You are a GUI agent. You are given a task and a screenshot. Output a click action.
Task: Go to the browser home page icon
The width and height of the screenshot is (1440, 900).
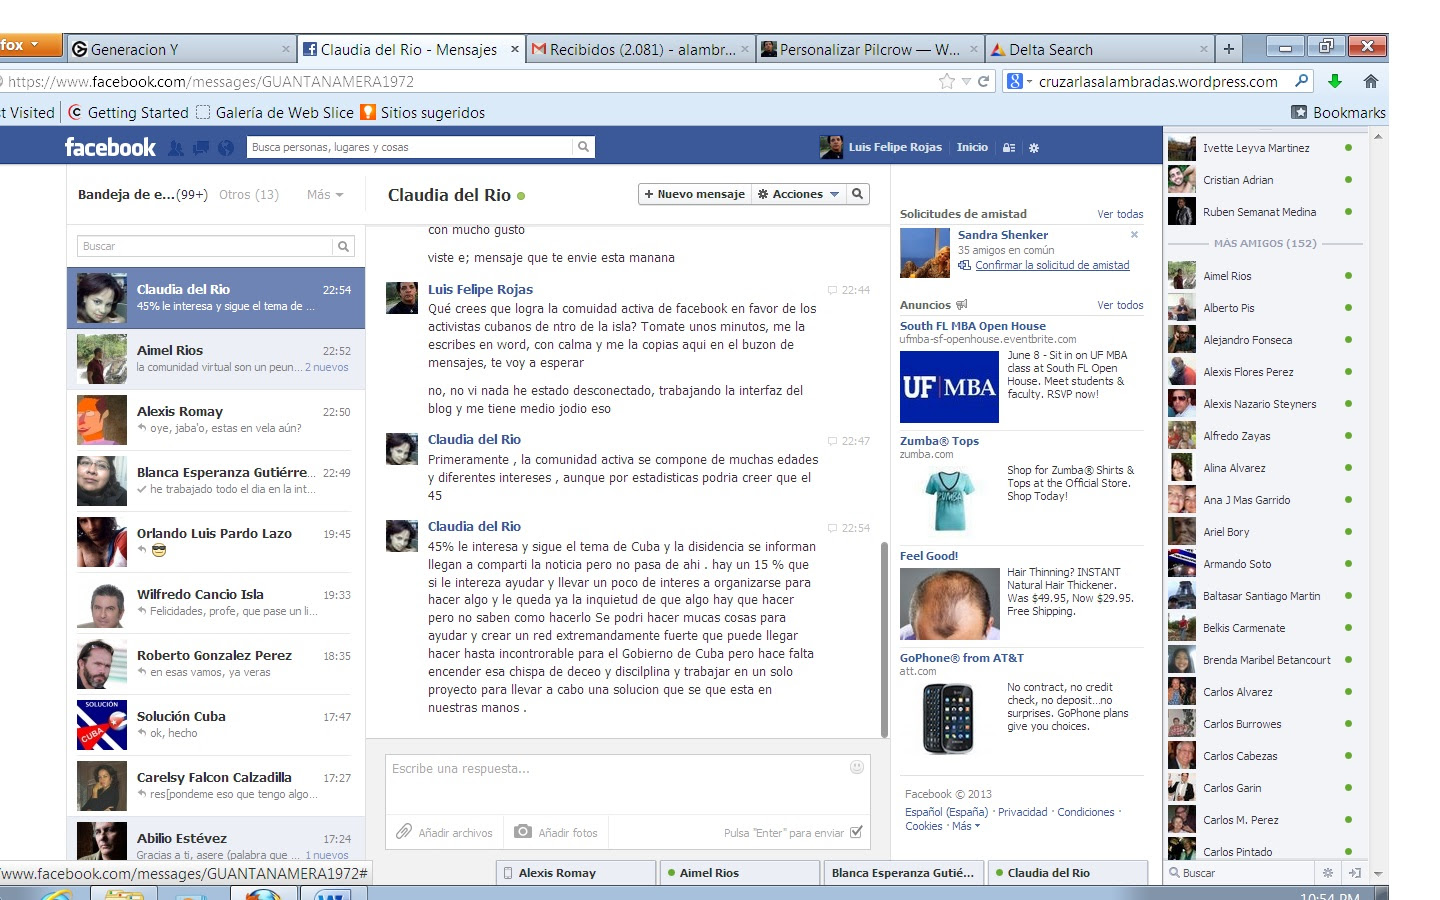tap(1371, 81)
